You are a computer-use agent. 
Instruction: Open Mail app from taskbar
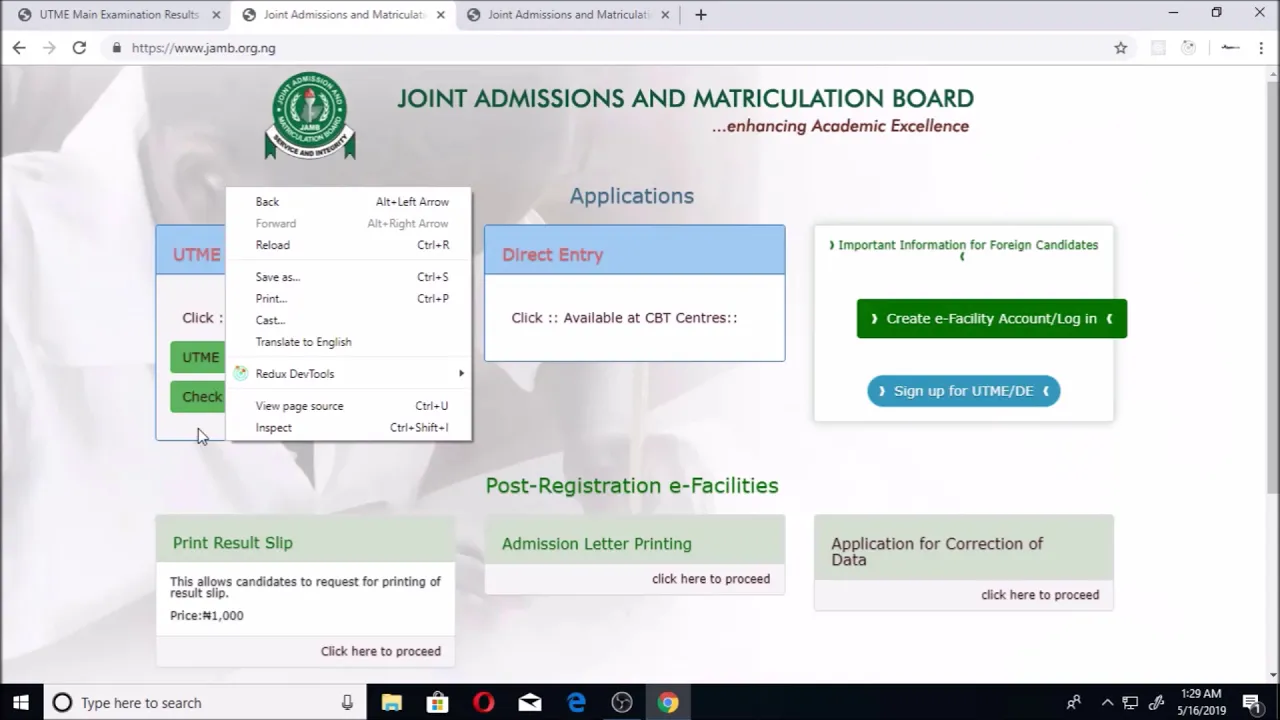click(530, 702)
